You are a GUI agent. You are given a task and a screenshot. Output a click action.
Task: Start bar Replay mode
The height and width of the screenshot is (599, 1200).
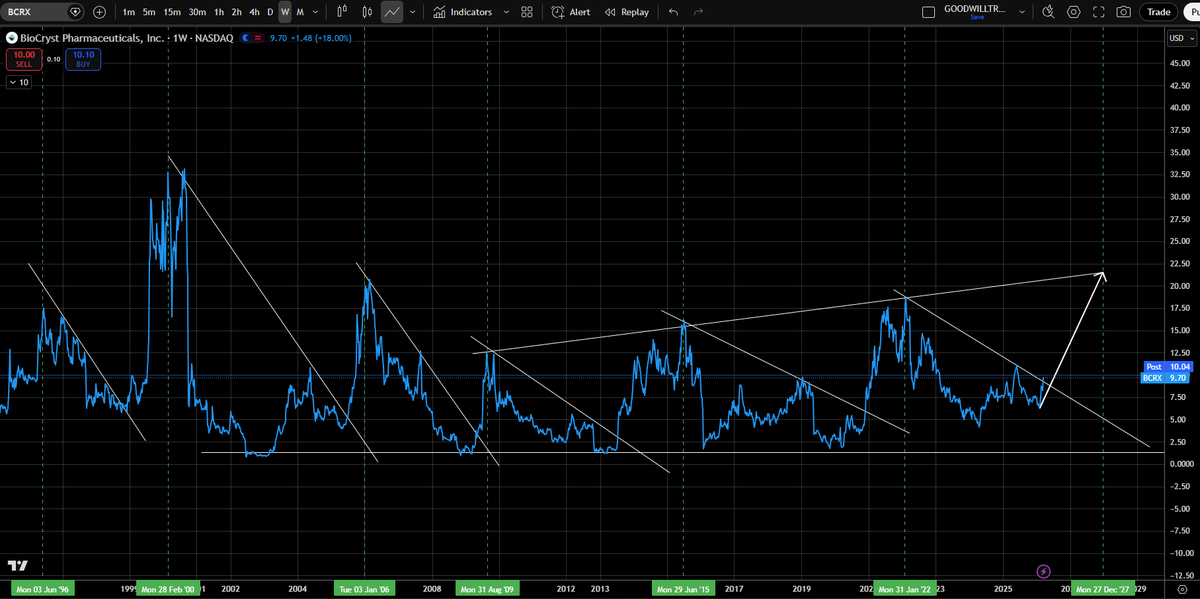click(x=626, y=12)
